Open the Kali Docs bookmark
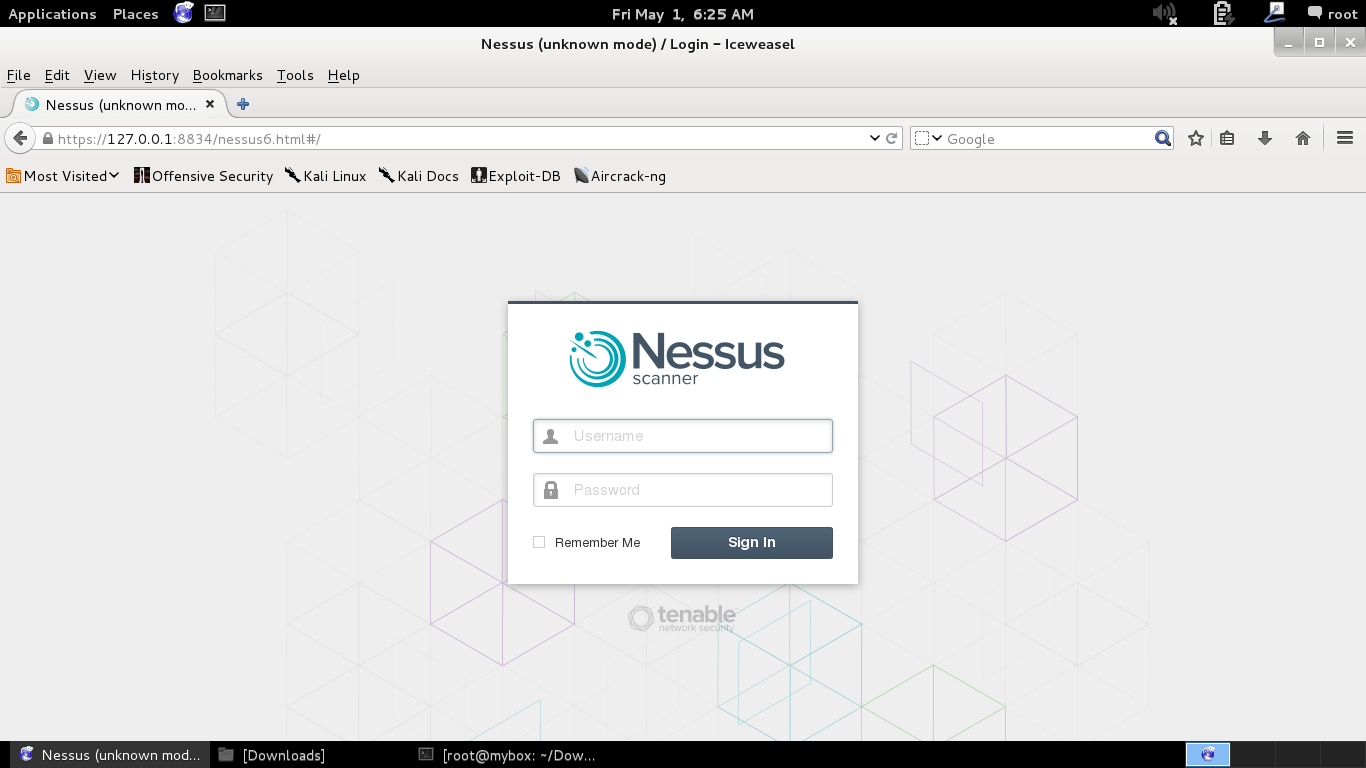 click(419, 176)
